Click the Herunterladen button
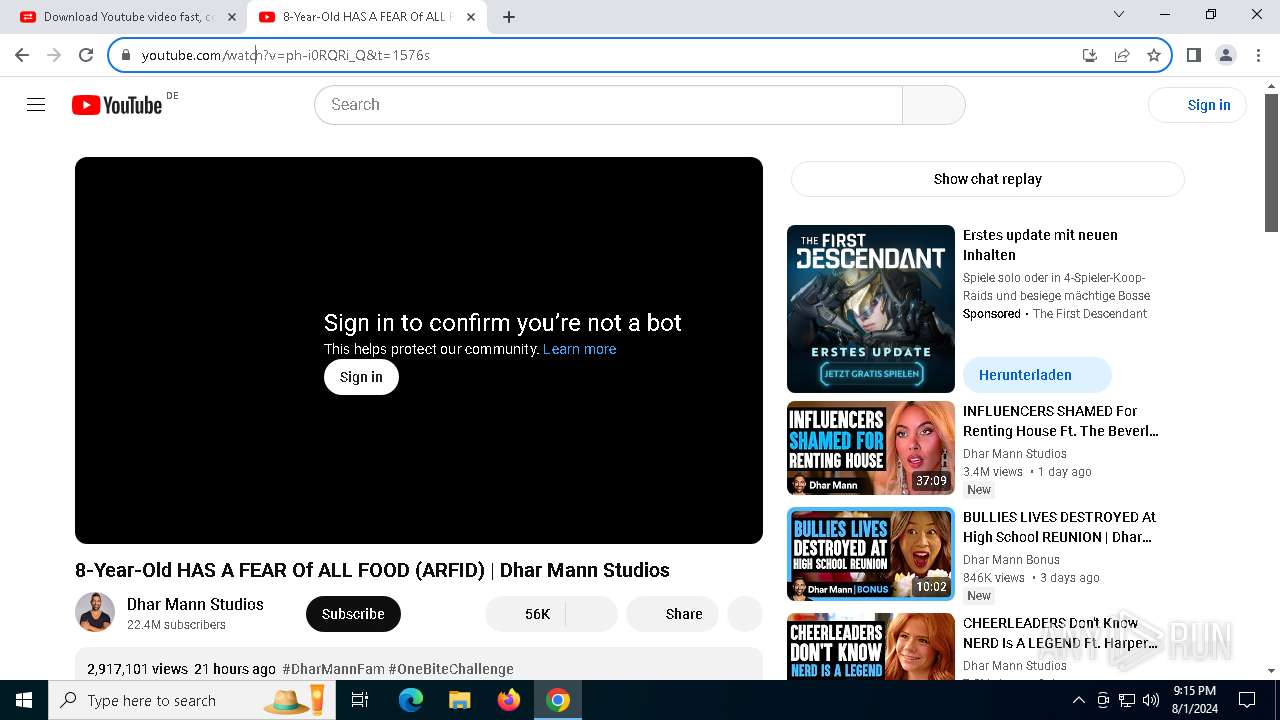This screenshot has width=1280, height=720. pyautogui.click(x=1037, y=375)
